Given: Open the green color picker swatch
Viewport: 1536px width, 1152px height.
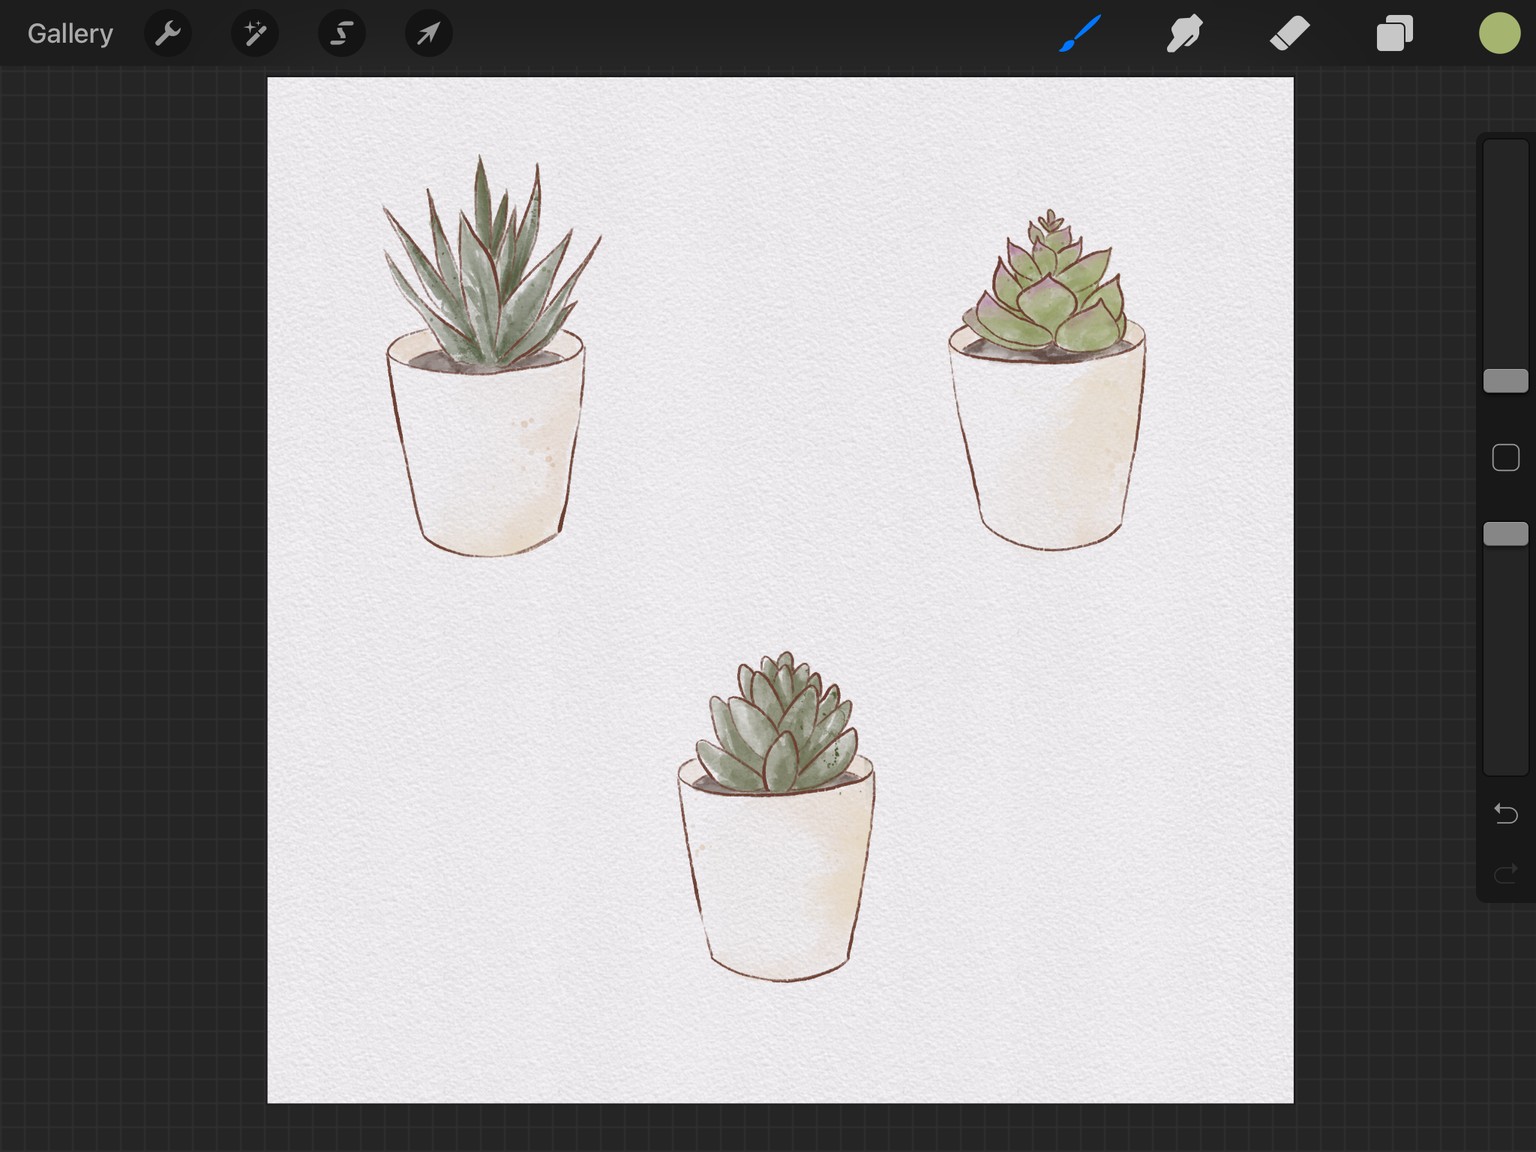Looking at the screenshot, I should 1500,33.
